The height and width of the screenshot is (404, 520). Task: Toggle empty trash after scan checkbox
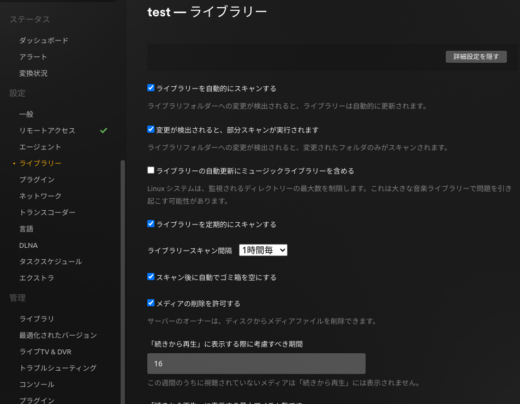click(x=151, y=277)
